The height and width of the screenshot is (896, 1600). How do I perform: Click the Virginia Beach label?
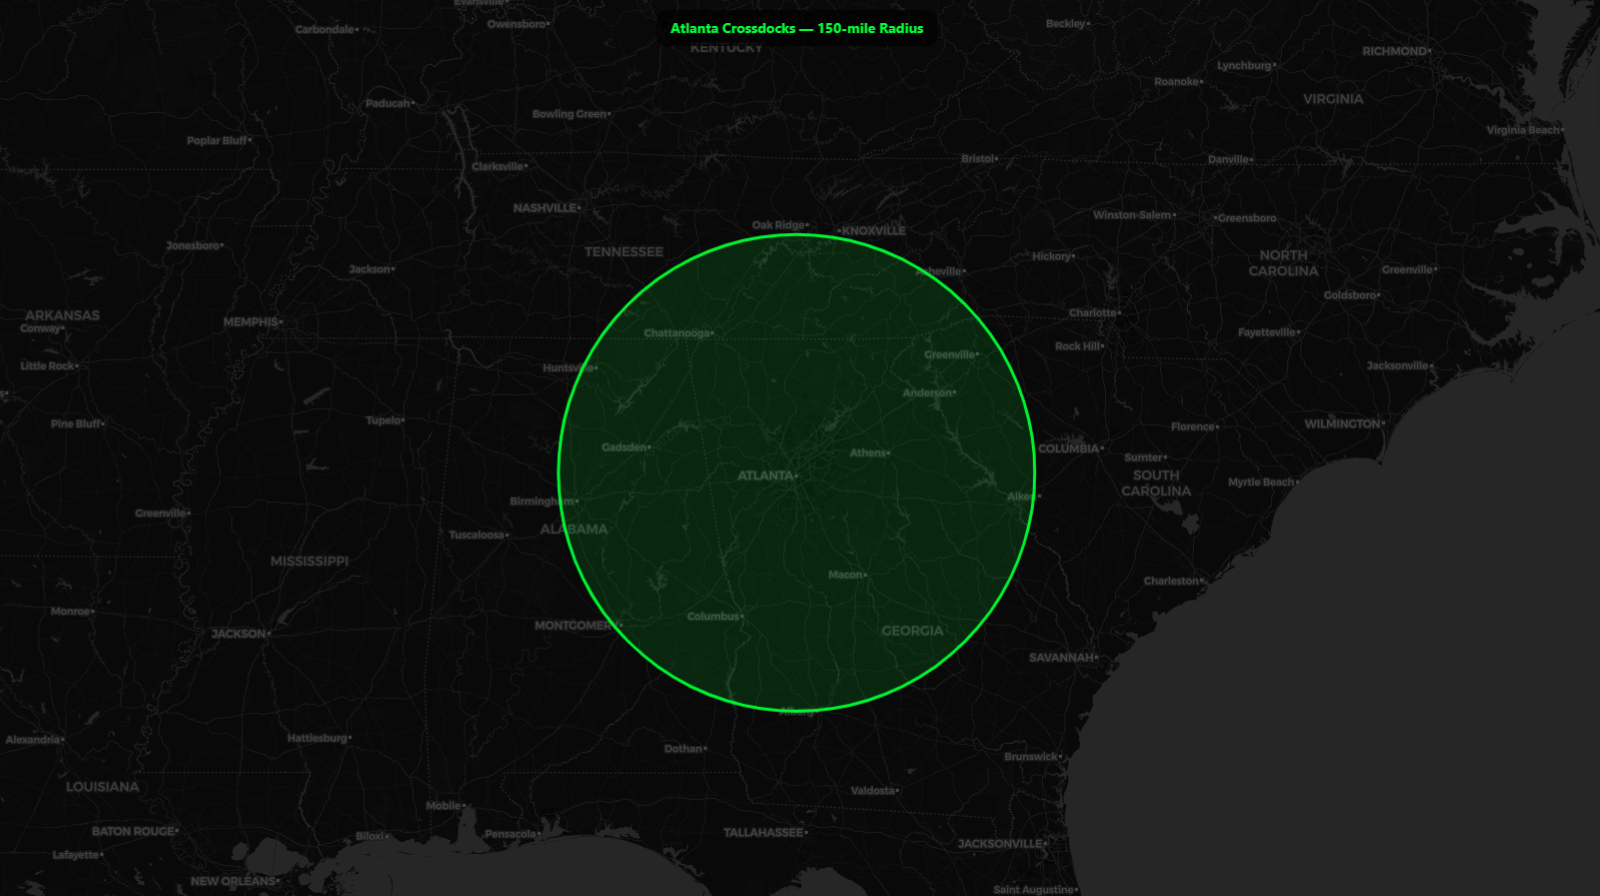[x=1522, y=130]
